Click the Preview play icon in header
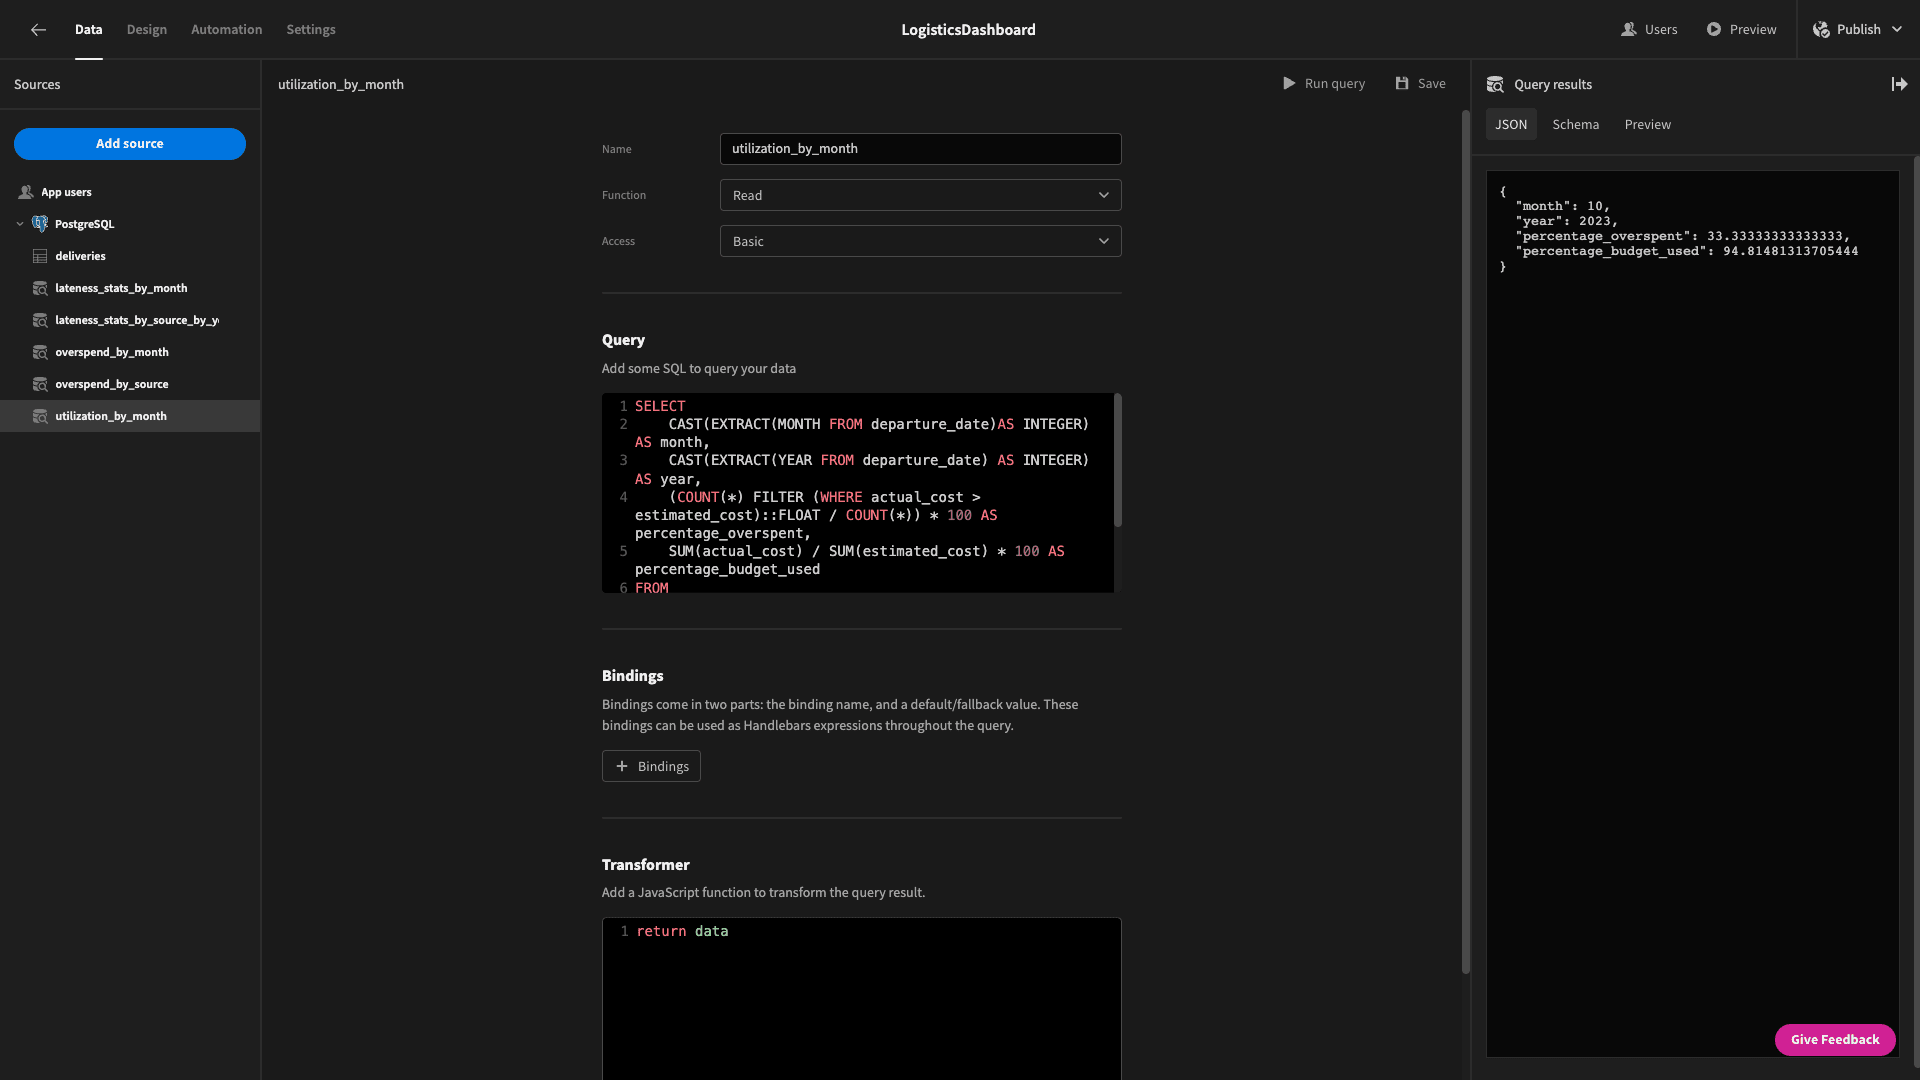The image size is (1920, 1080). pyautogui.click(x=1714, y=30)
